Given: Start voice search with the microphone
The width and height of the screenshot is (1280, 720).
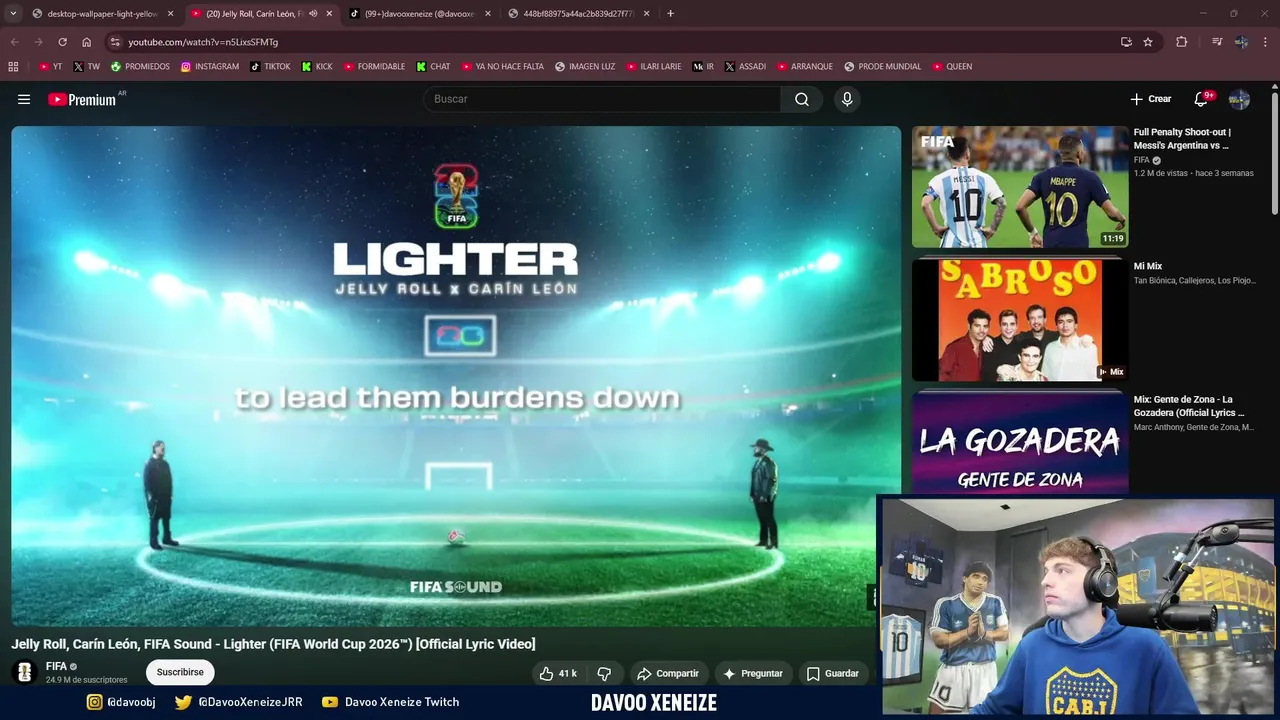Looking at the screenshot, I should 847,99.
